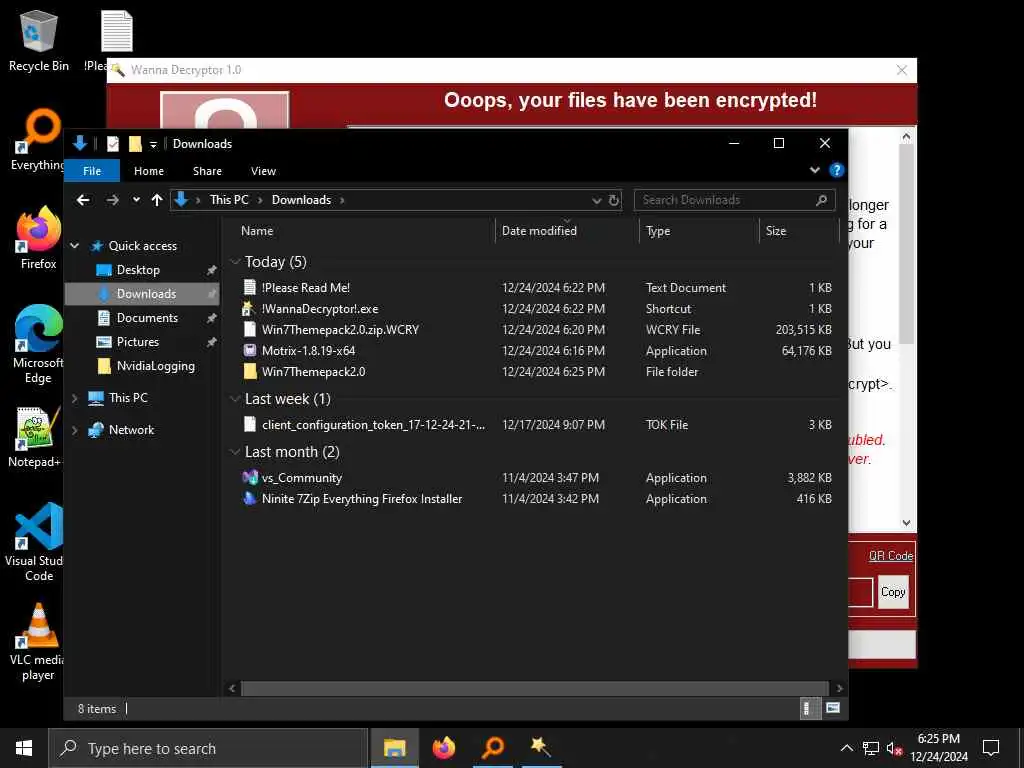Select Win7Themepack2.0.zip.WCRY file

(340, 330)
